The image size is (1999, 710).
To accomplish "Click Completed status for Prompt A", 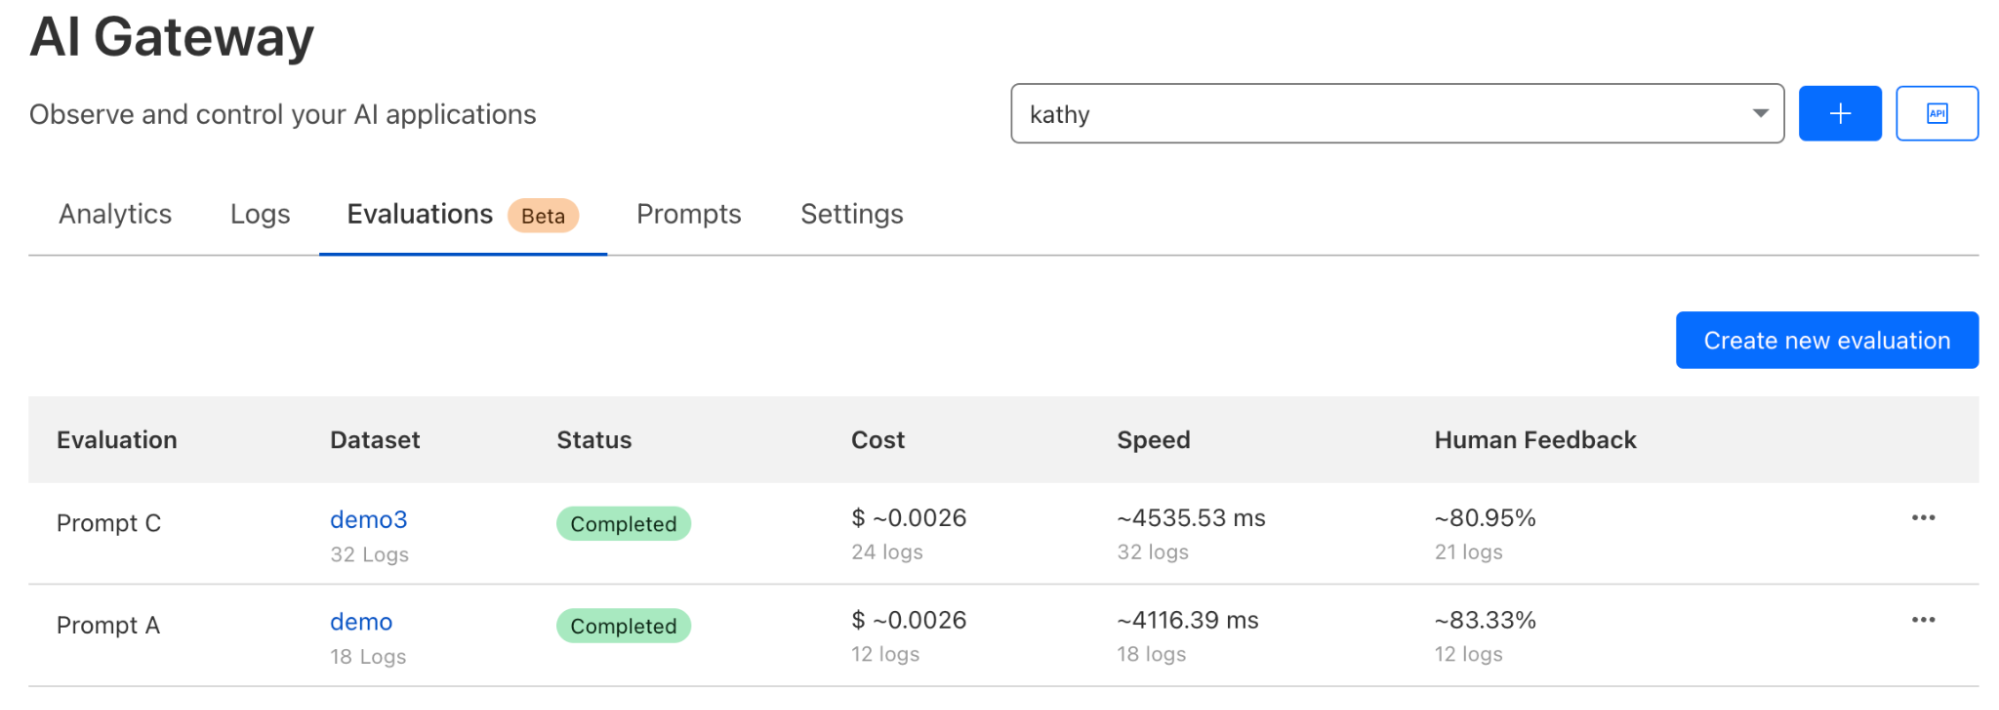I will click(x=623, y=626).
